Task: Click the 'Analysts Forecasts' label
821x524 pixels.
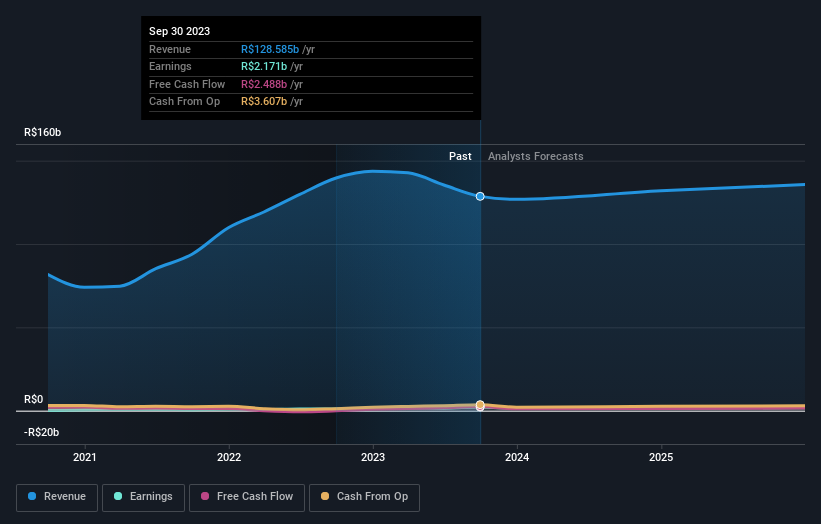Action: pyautogui.click(x=536, y=156)
